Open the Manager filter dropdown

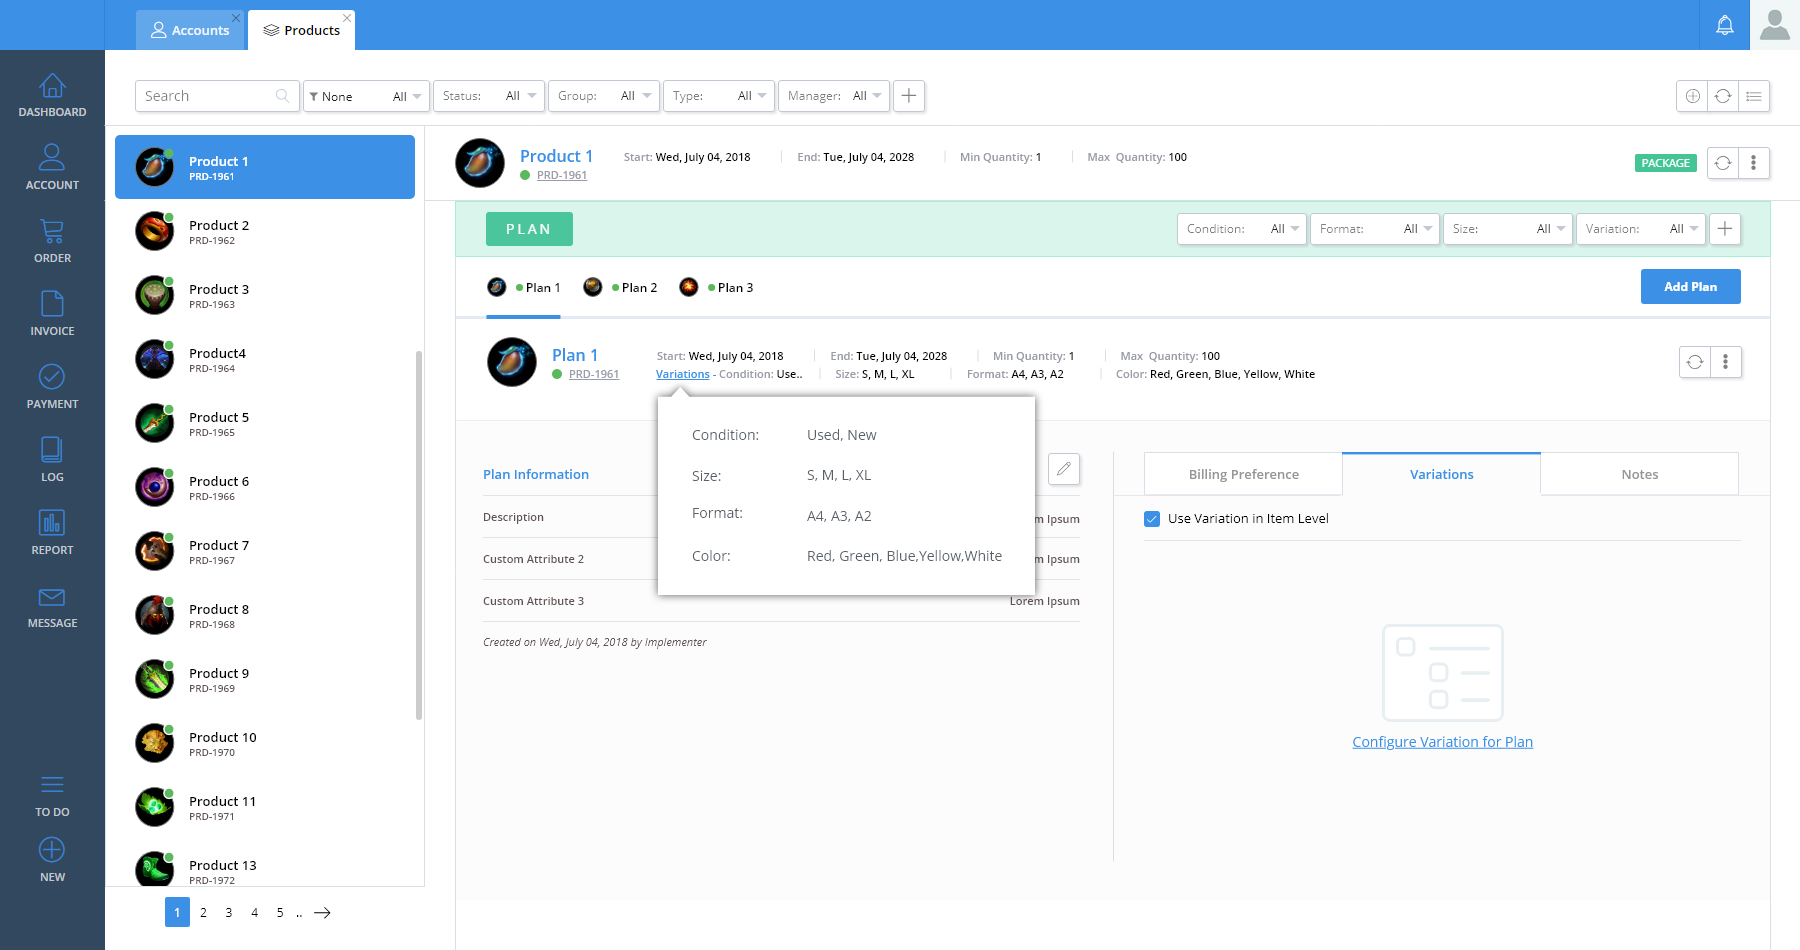tap(832, 96)
